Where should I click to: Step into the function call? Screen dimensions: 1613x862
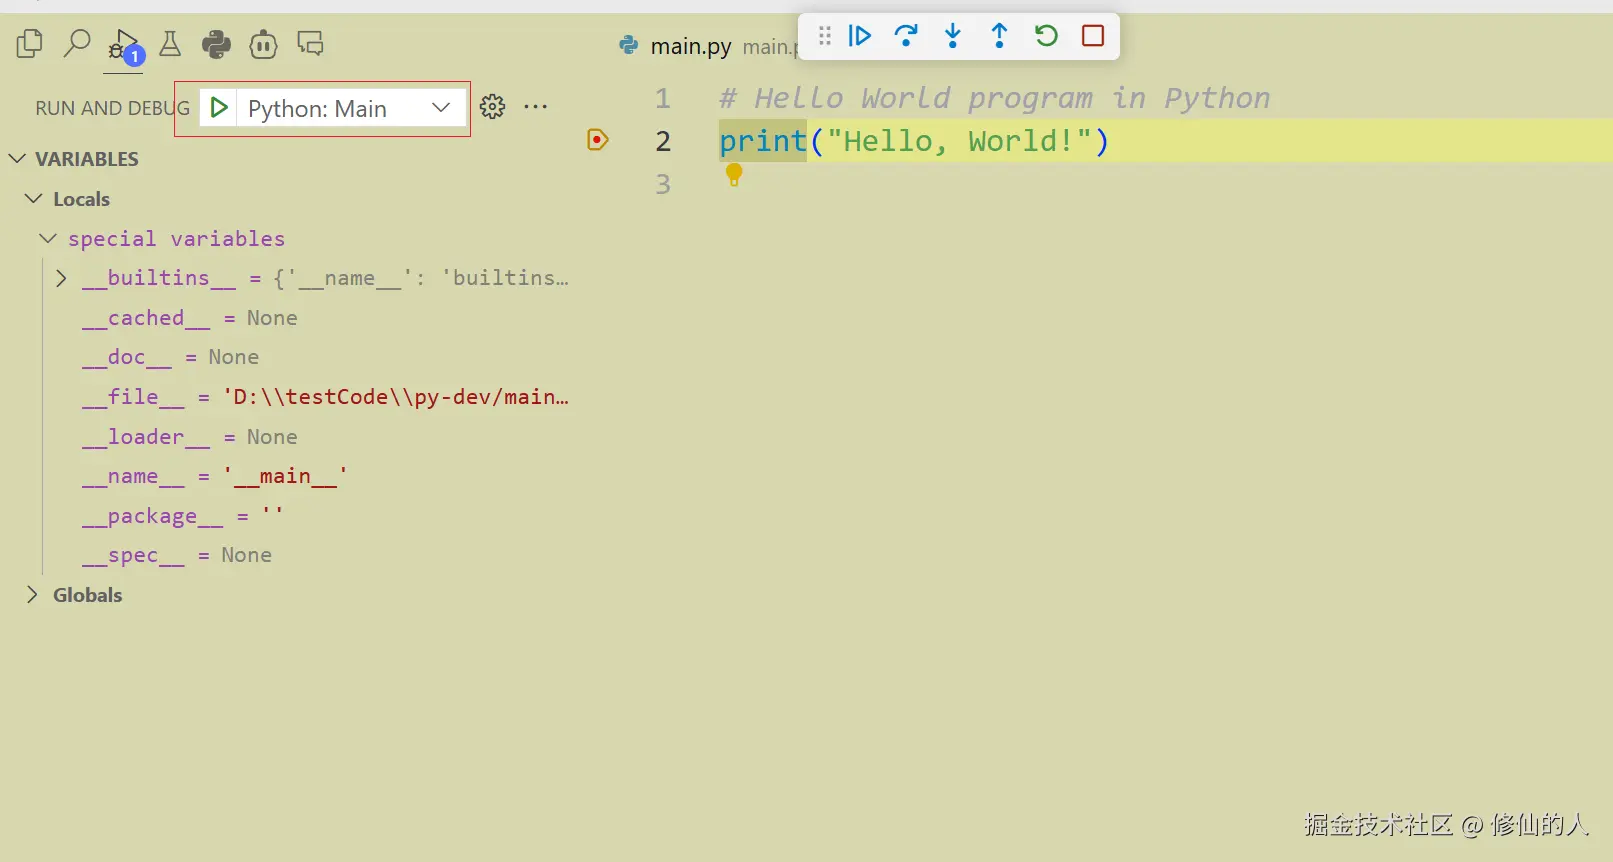point(953,36)
